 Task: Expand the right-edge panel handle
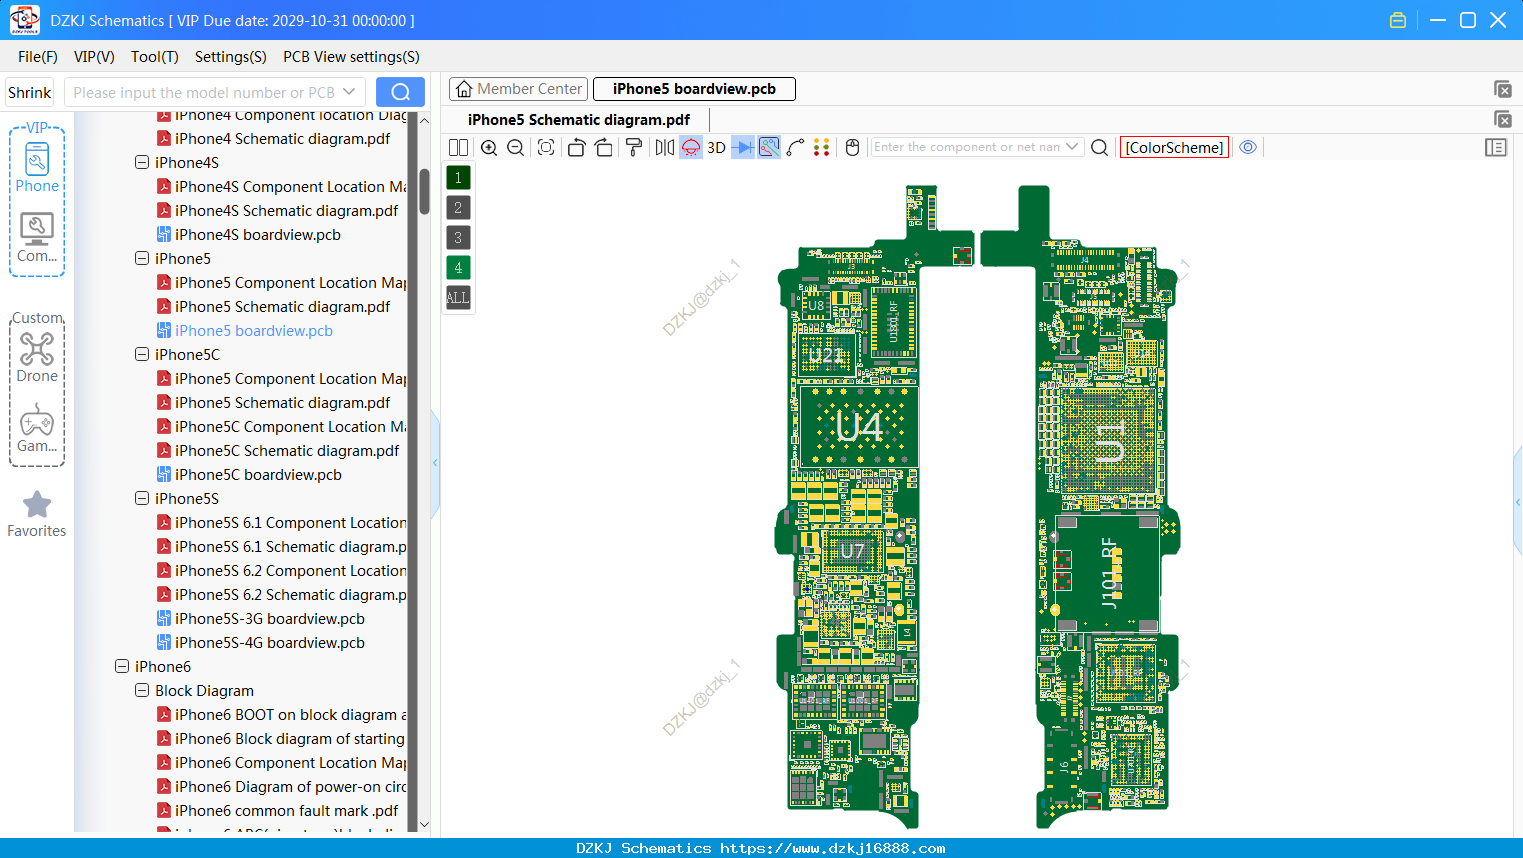tap(1518, 500)
